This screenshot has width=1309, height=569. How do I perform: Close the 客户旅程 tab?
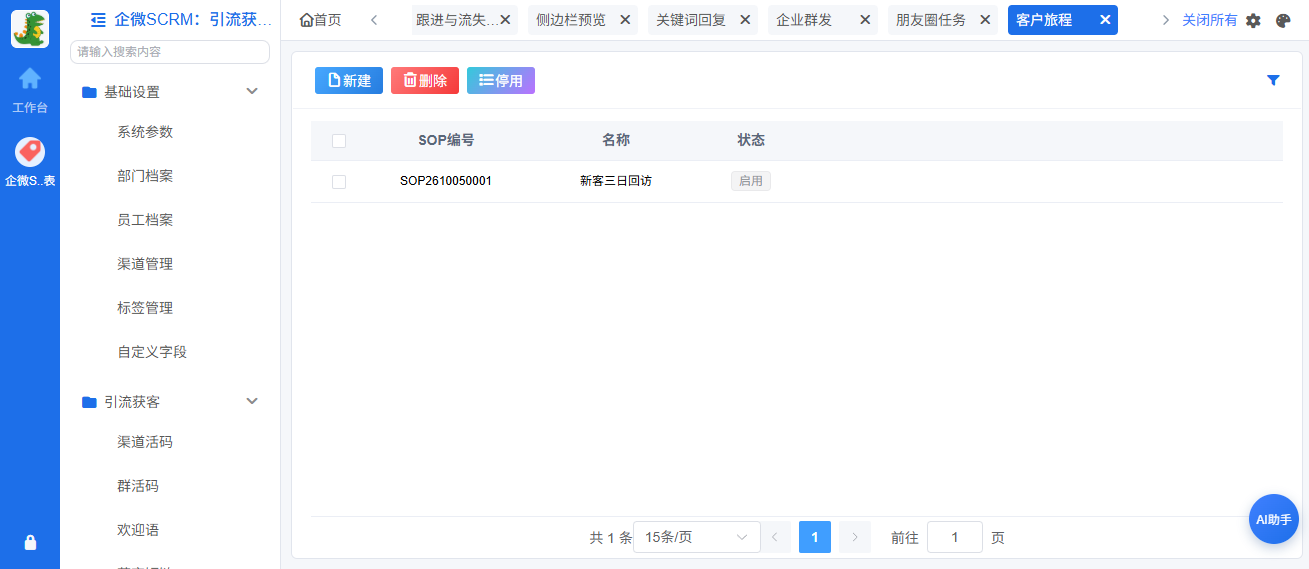1105,20
